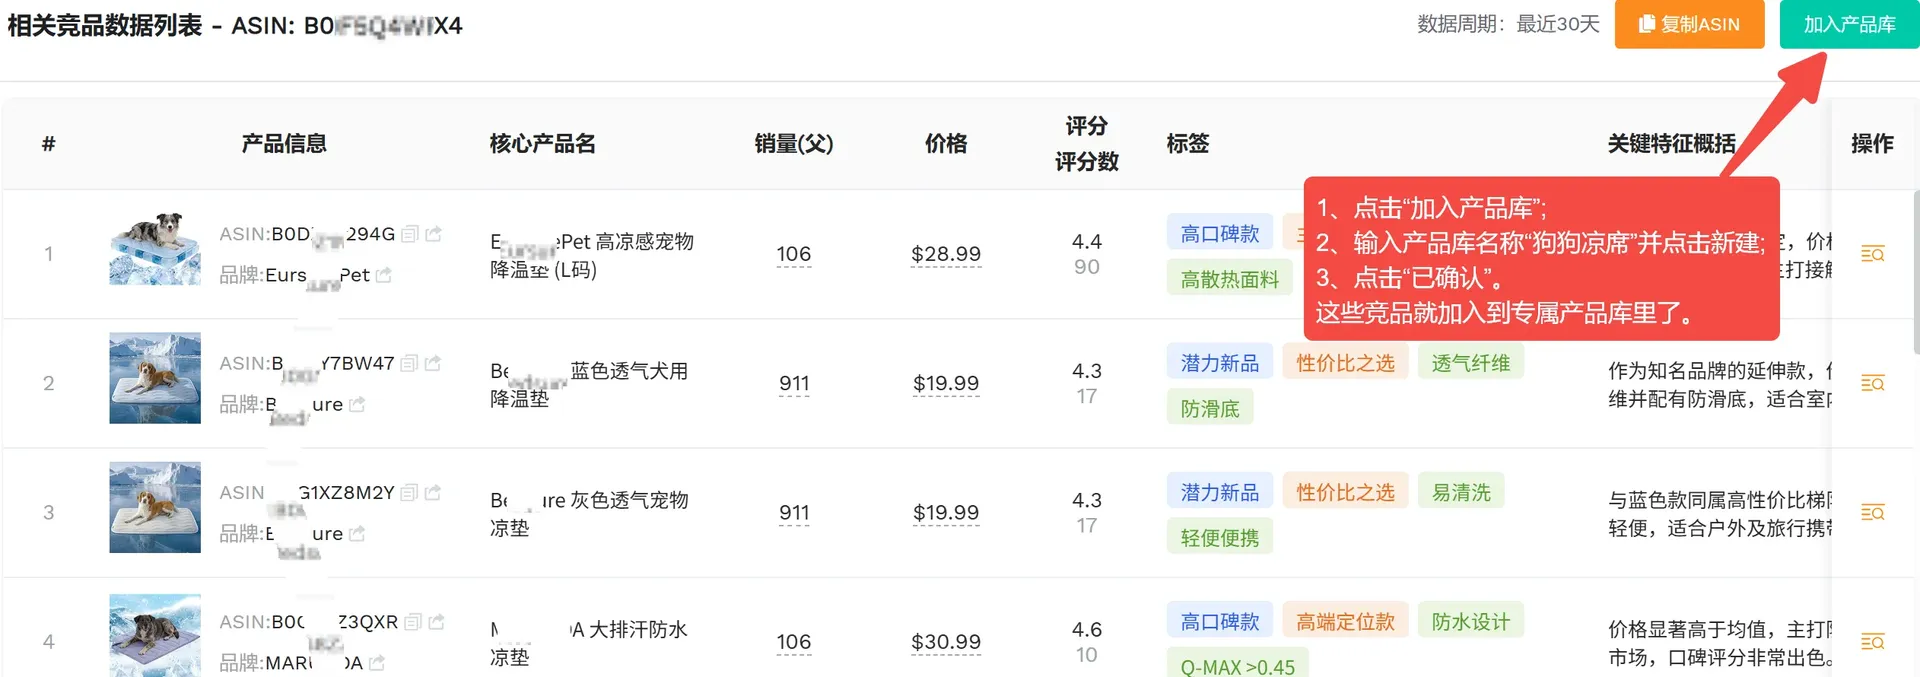This screenshot has width=1920, height=677.
Task: Click the $28.99 price
Action: (946, 254)
